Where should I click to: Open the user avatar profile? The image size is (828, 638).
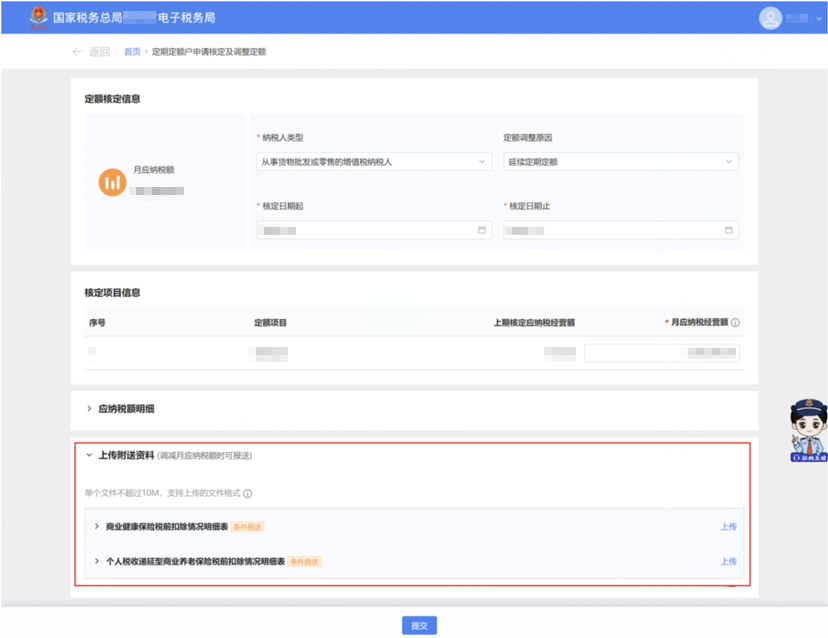(x=769, y=18)
